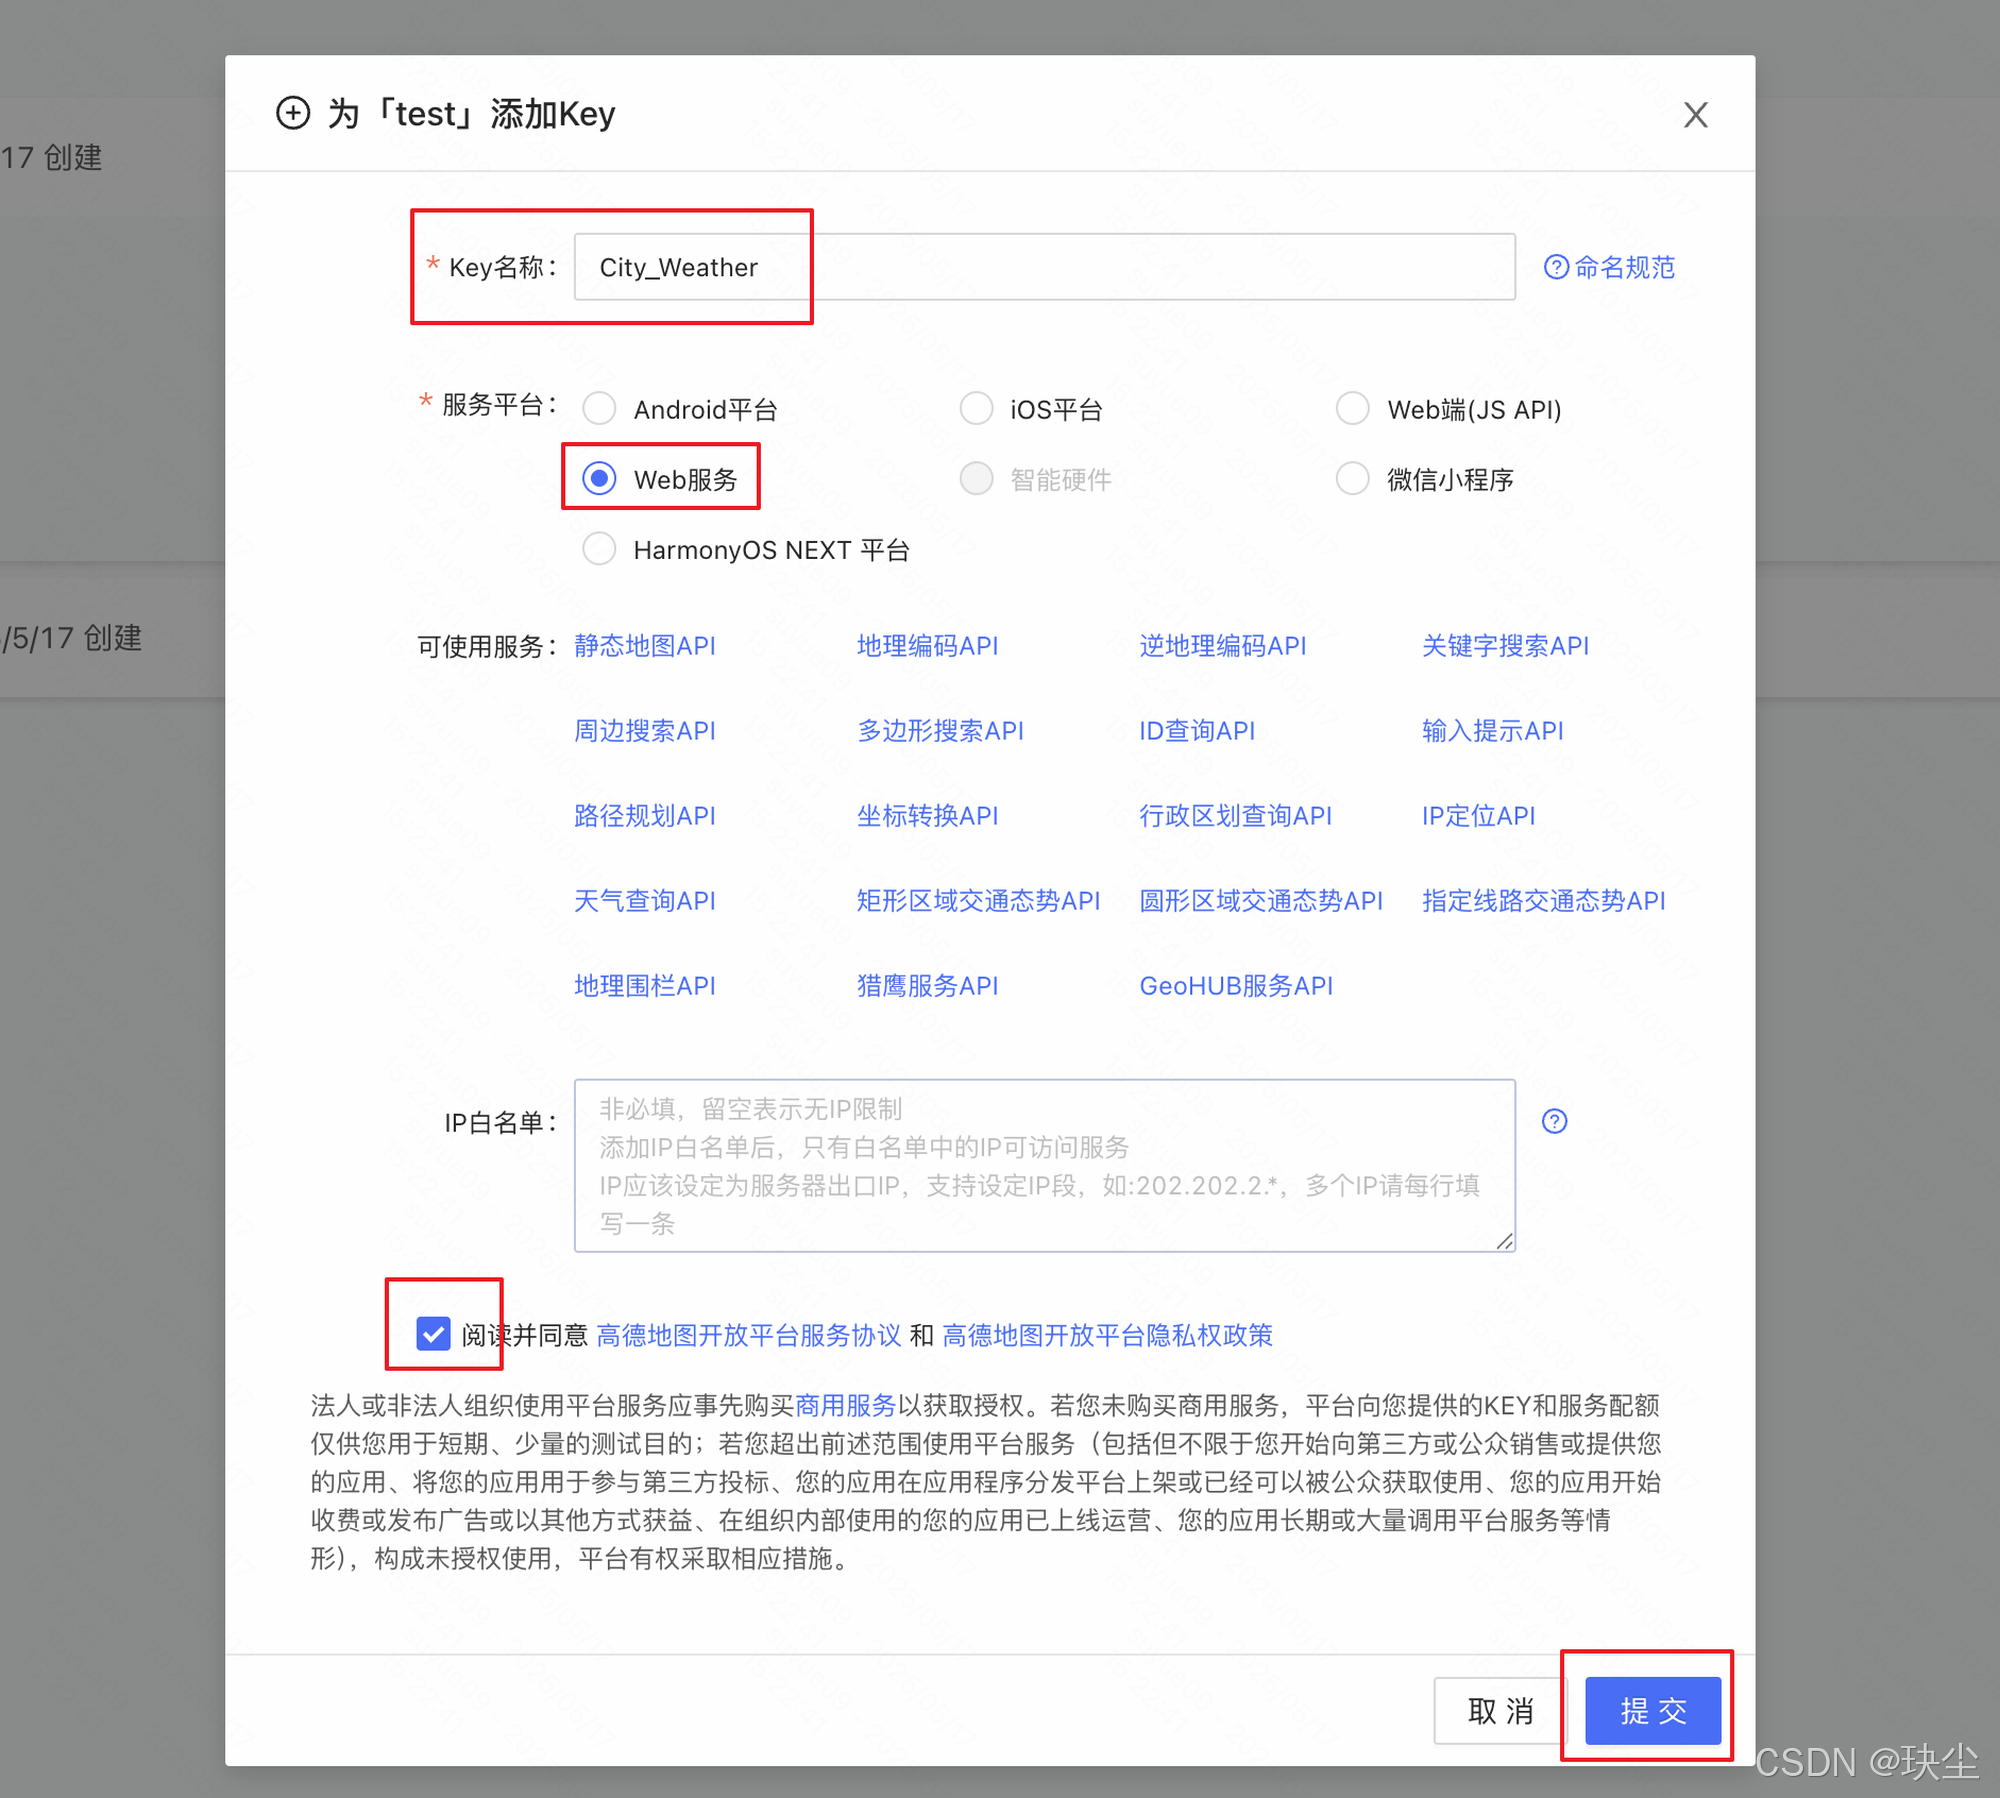Image resolution: width=2000 pixels, height=1798 pixels.
Task: Click the 取消 cancel button
Action: 1499,1710
